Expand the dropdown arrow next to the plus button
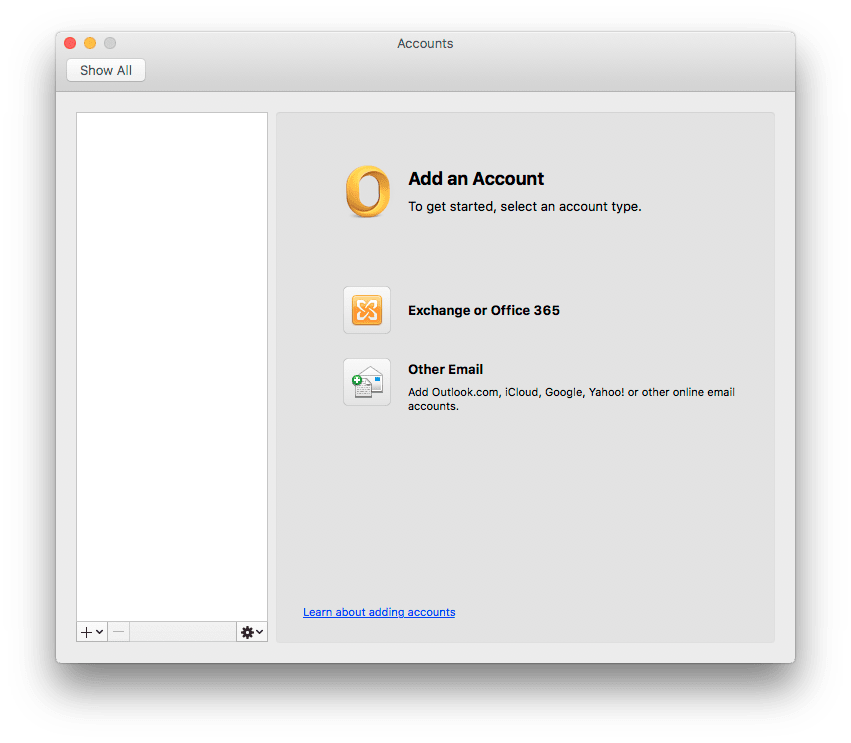Image resolution: width=851 pixels, height=743 pixels. 98,632
